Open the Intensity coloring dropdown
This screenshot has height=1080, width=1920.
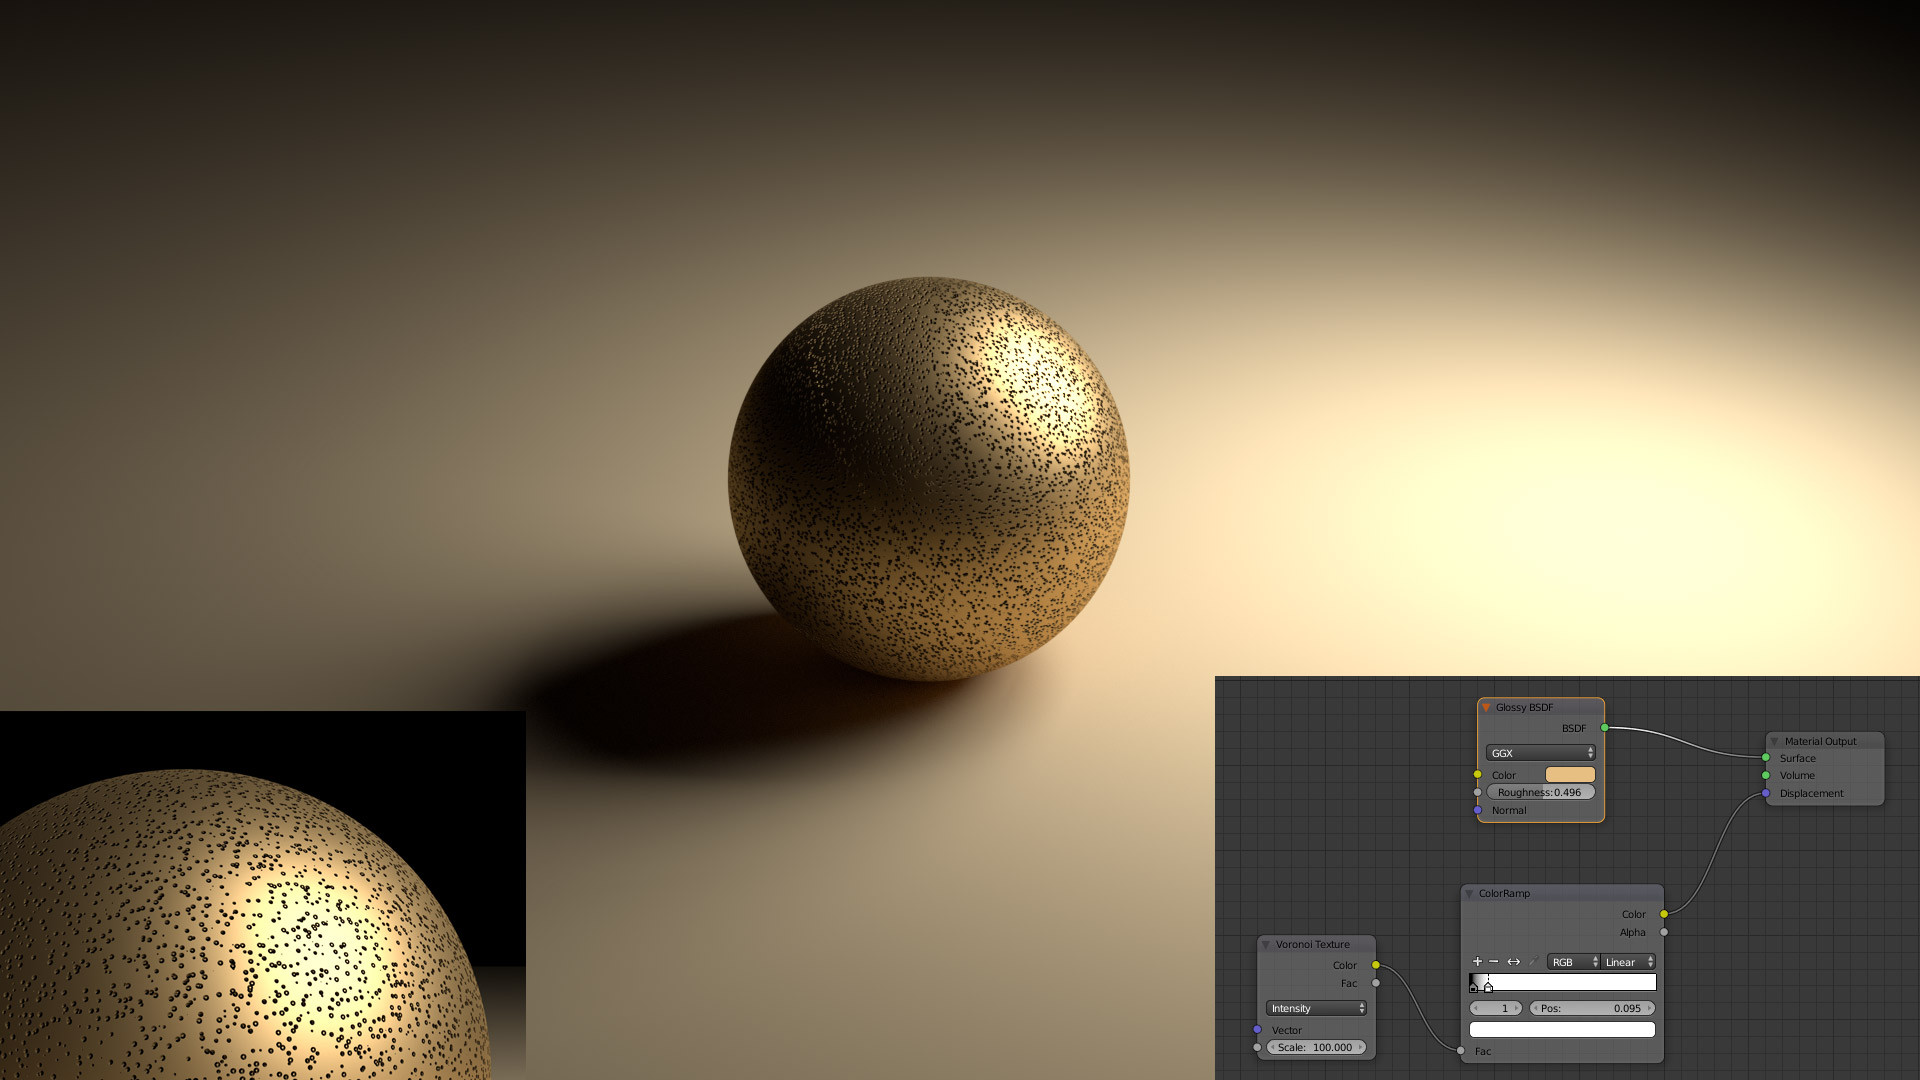[x=1316, y=1008]
